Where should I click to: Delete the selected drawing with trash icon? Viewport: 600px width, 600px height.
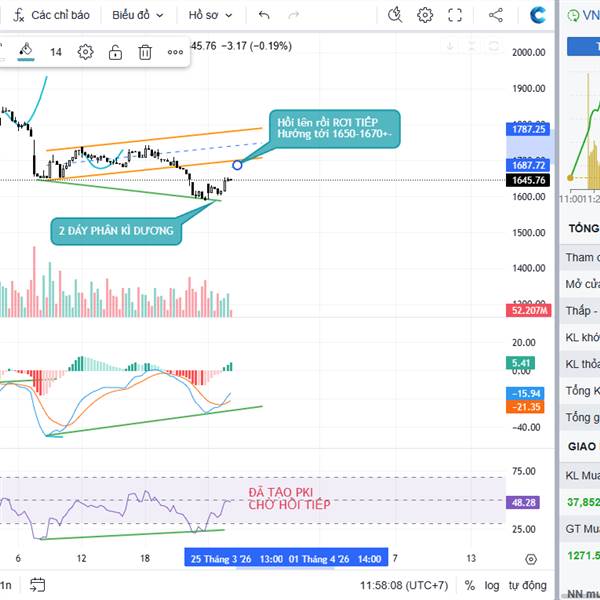click(x=145, y=52)
